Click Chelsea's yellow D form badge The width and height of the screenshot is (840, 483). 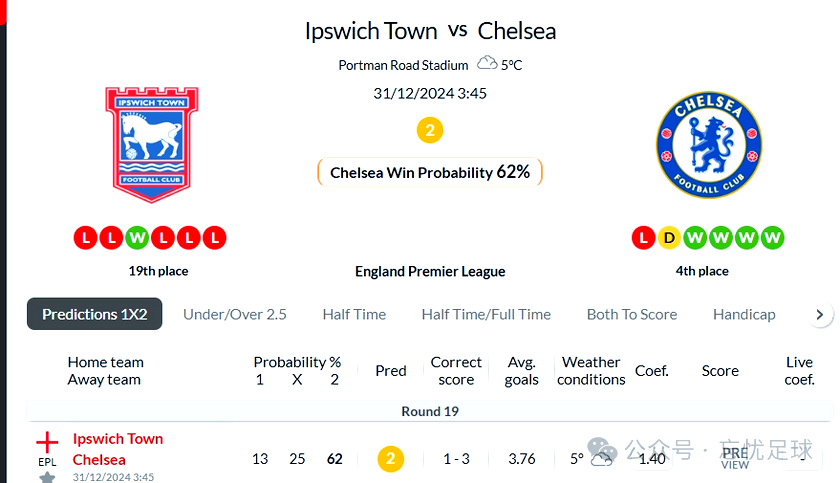(669, 238)
